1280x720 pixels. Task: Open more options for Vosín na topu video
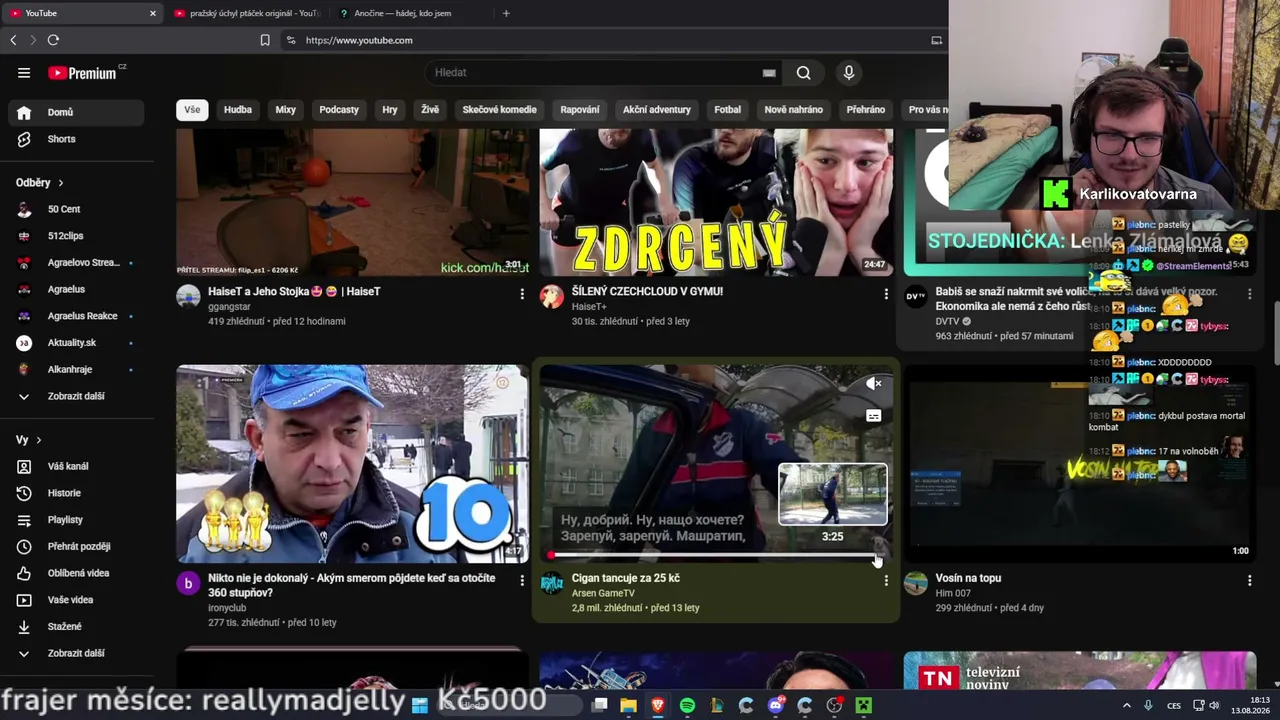pos(1249,581)
